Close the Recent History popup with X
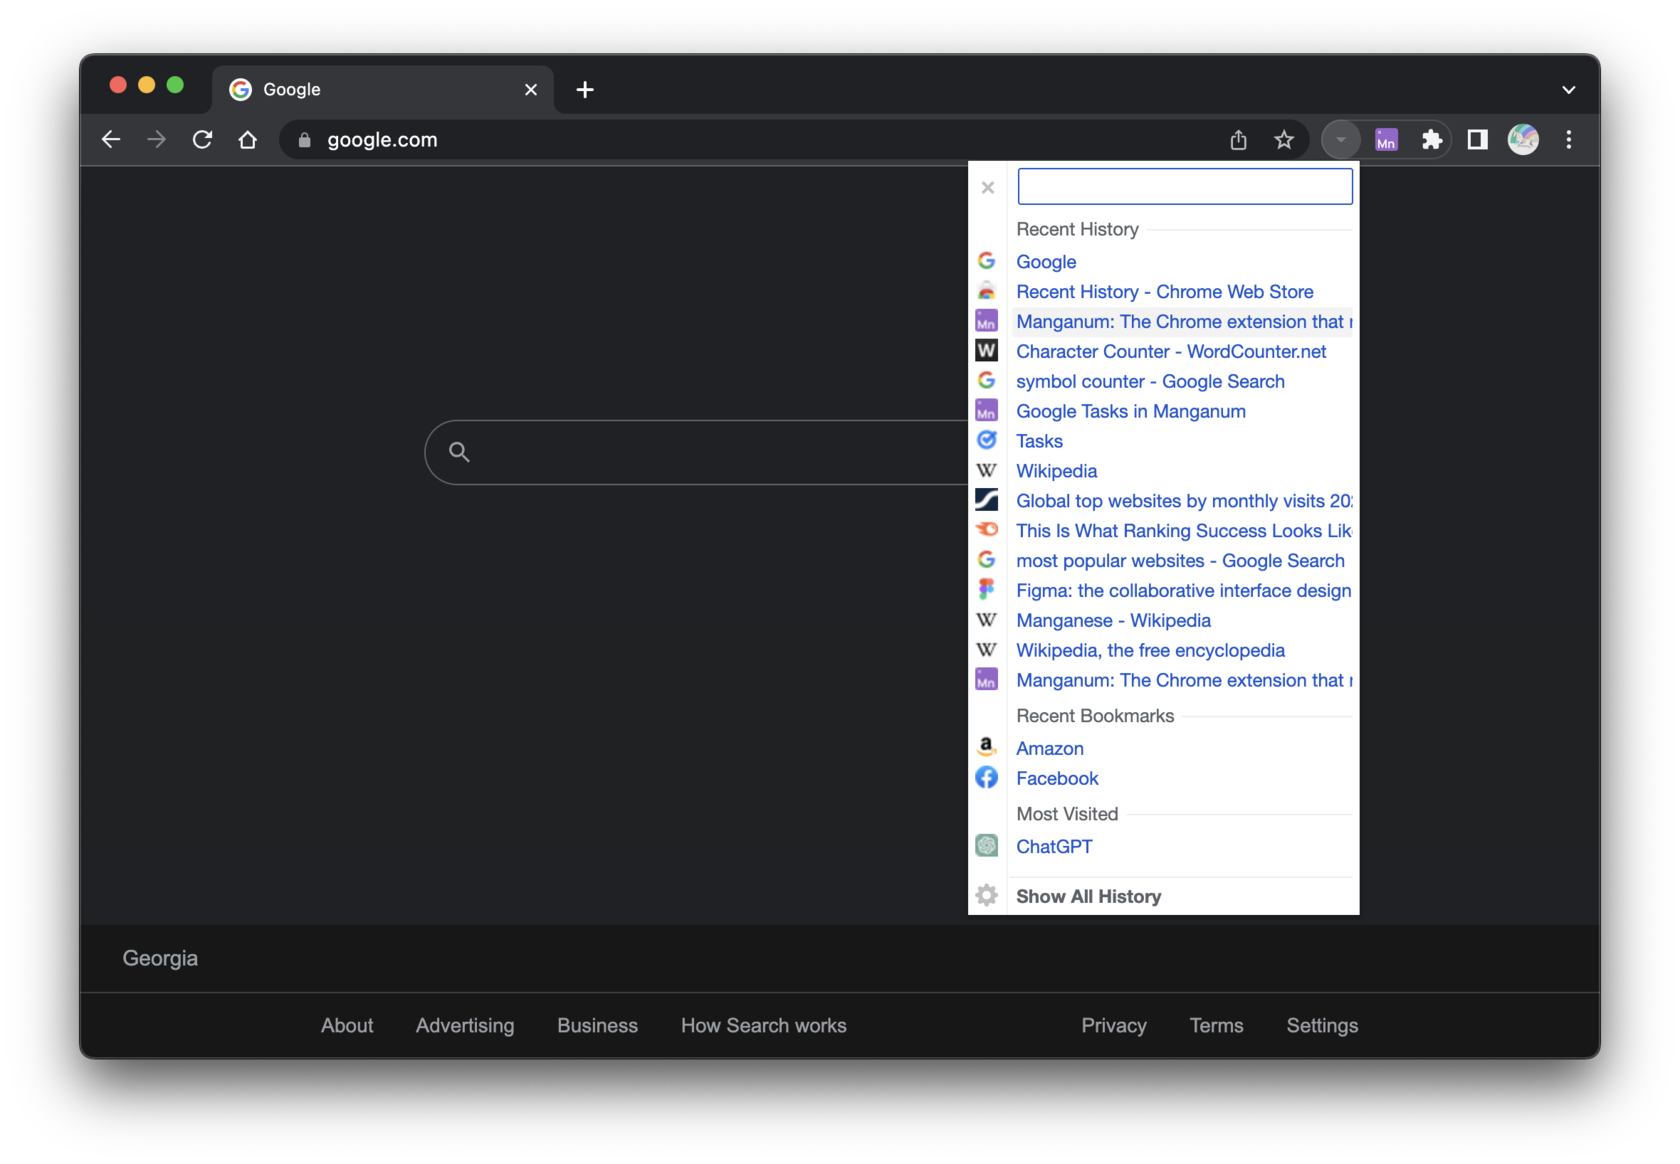The height and width of the screenshot is (1164, 1680). (987, 188)
